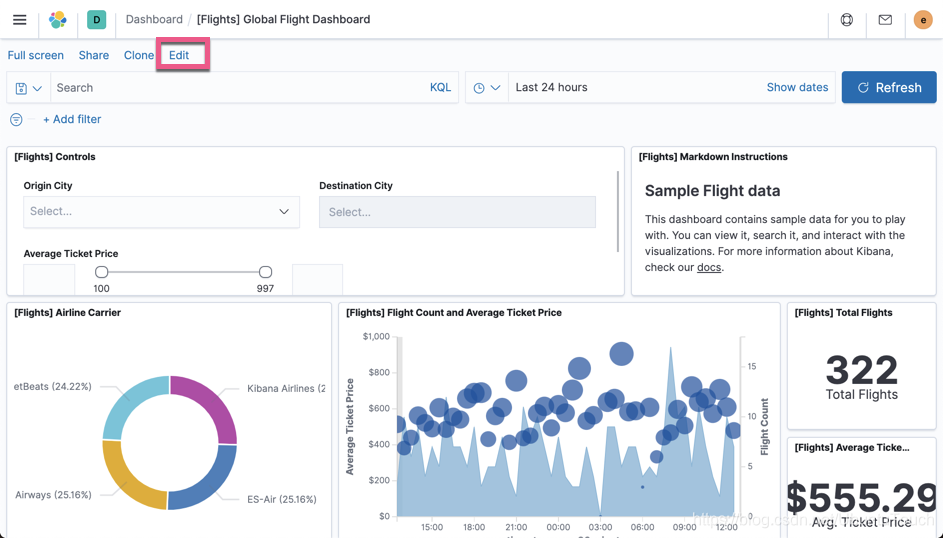Click the slider handle at 997
943x538 pixels.
(265, 272)
